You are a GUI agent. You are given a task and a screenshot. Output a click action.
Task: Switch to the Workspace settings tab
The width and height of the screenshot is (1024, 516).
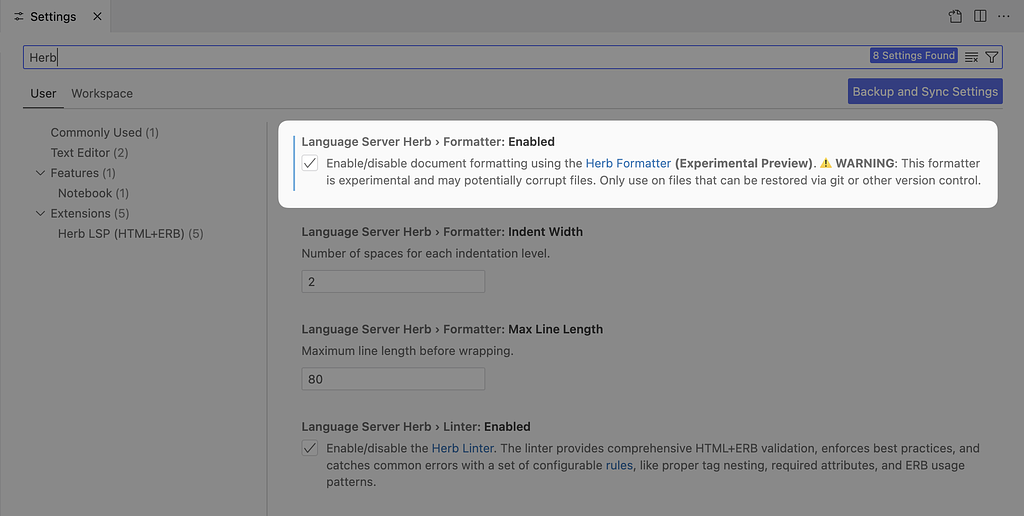[x=102, y=93]
